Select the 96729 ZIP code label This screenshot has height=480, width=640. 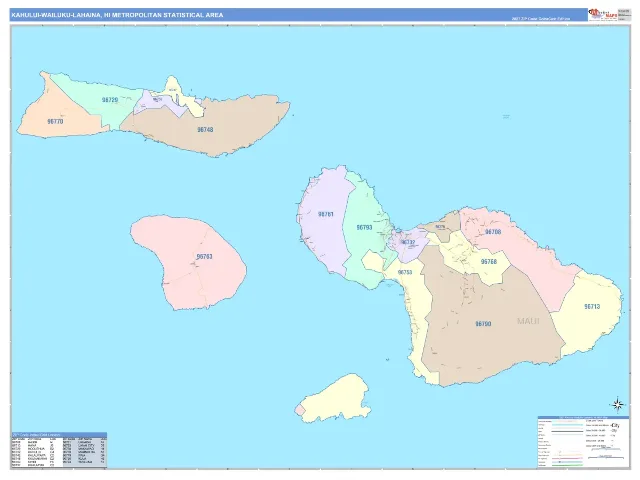110,100
